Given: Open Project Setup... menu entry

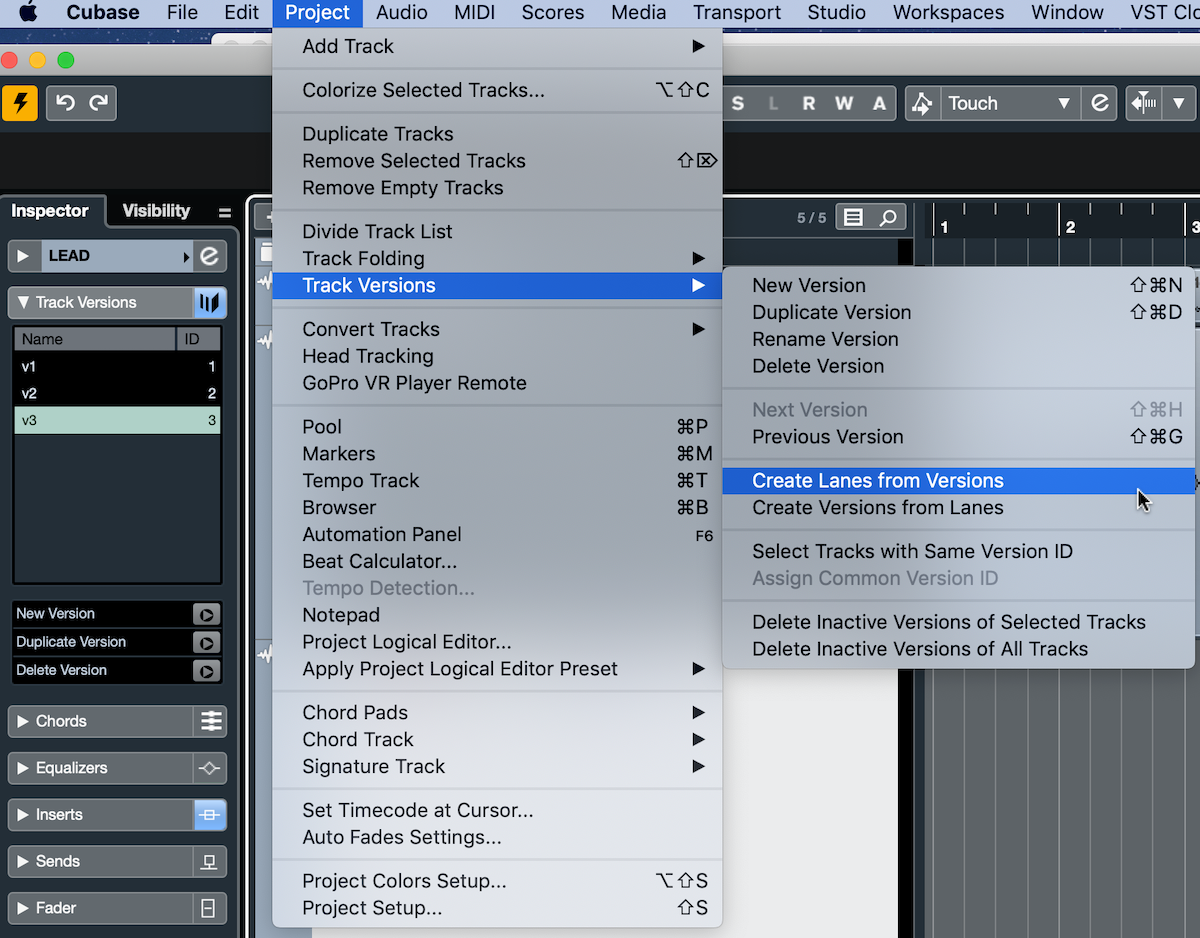Looking at the screenshot, I should [497, 908].
